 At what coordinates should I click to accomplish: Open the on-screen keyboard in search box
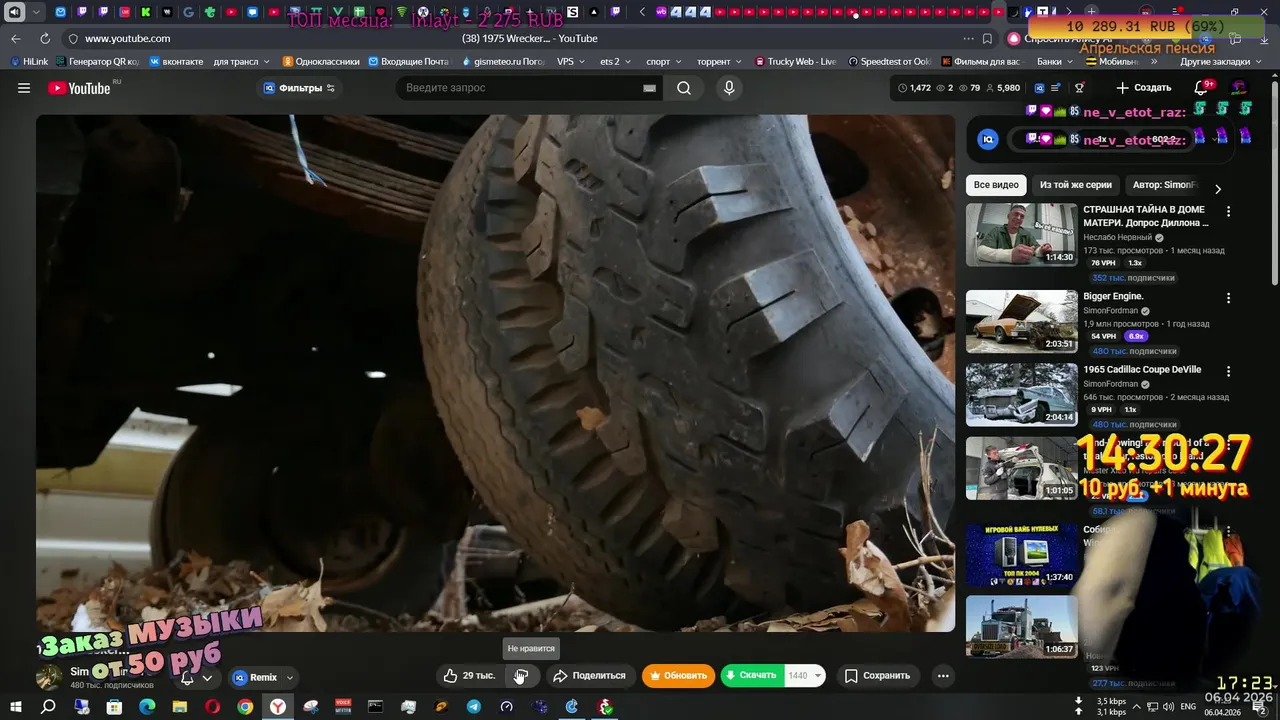click(x=650, y=88)
